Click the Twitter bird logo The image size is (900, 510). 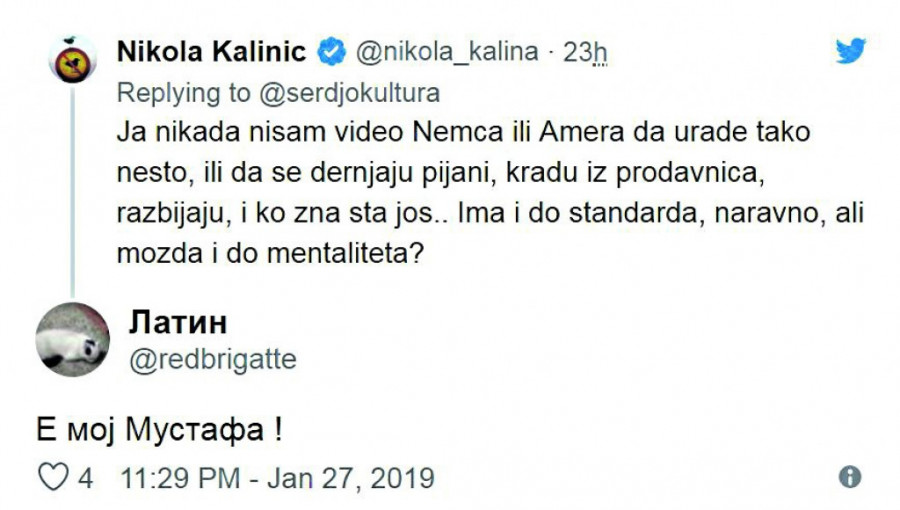[850, 50]
